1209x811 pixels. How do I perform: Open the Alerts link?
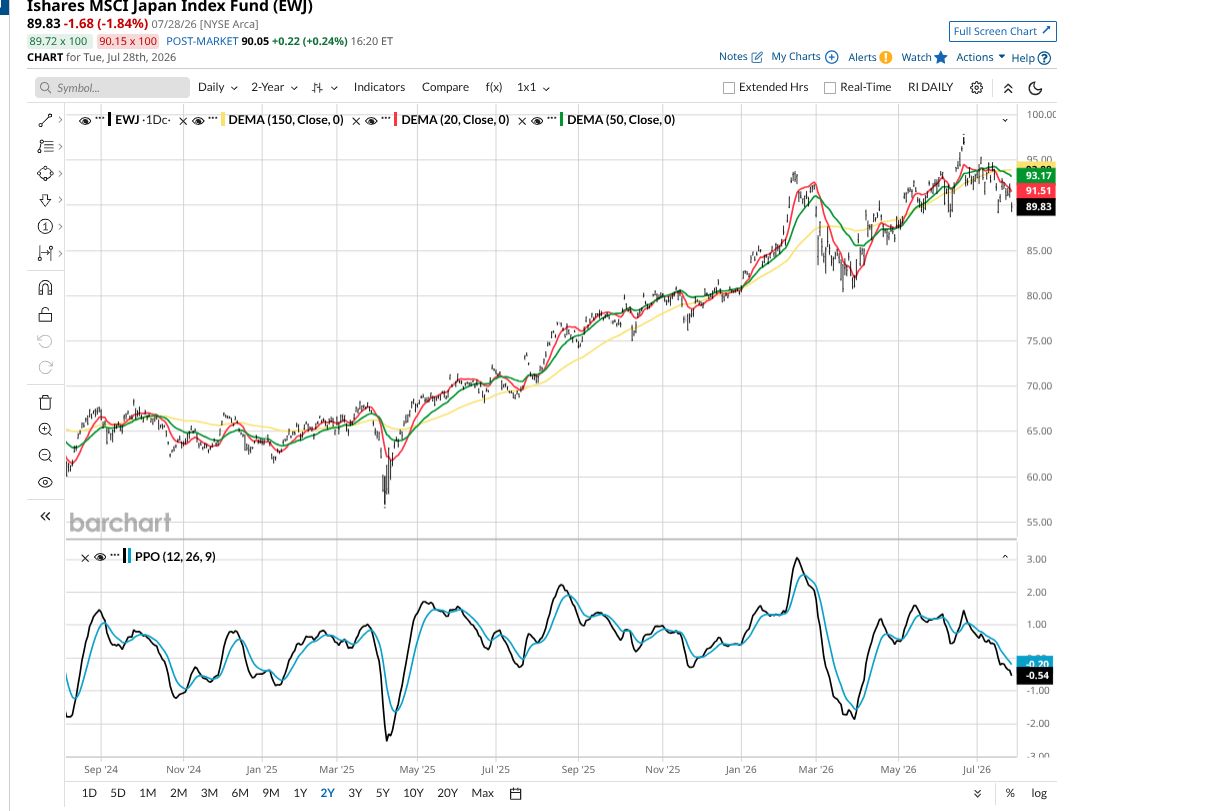tap(870, 57)
